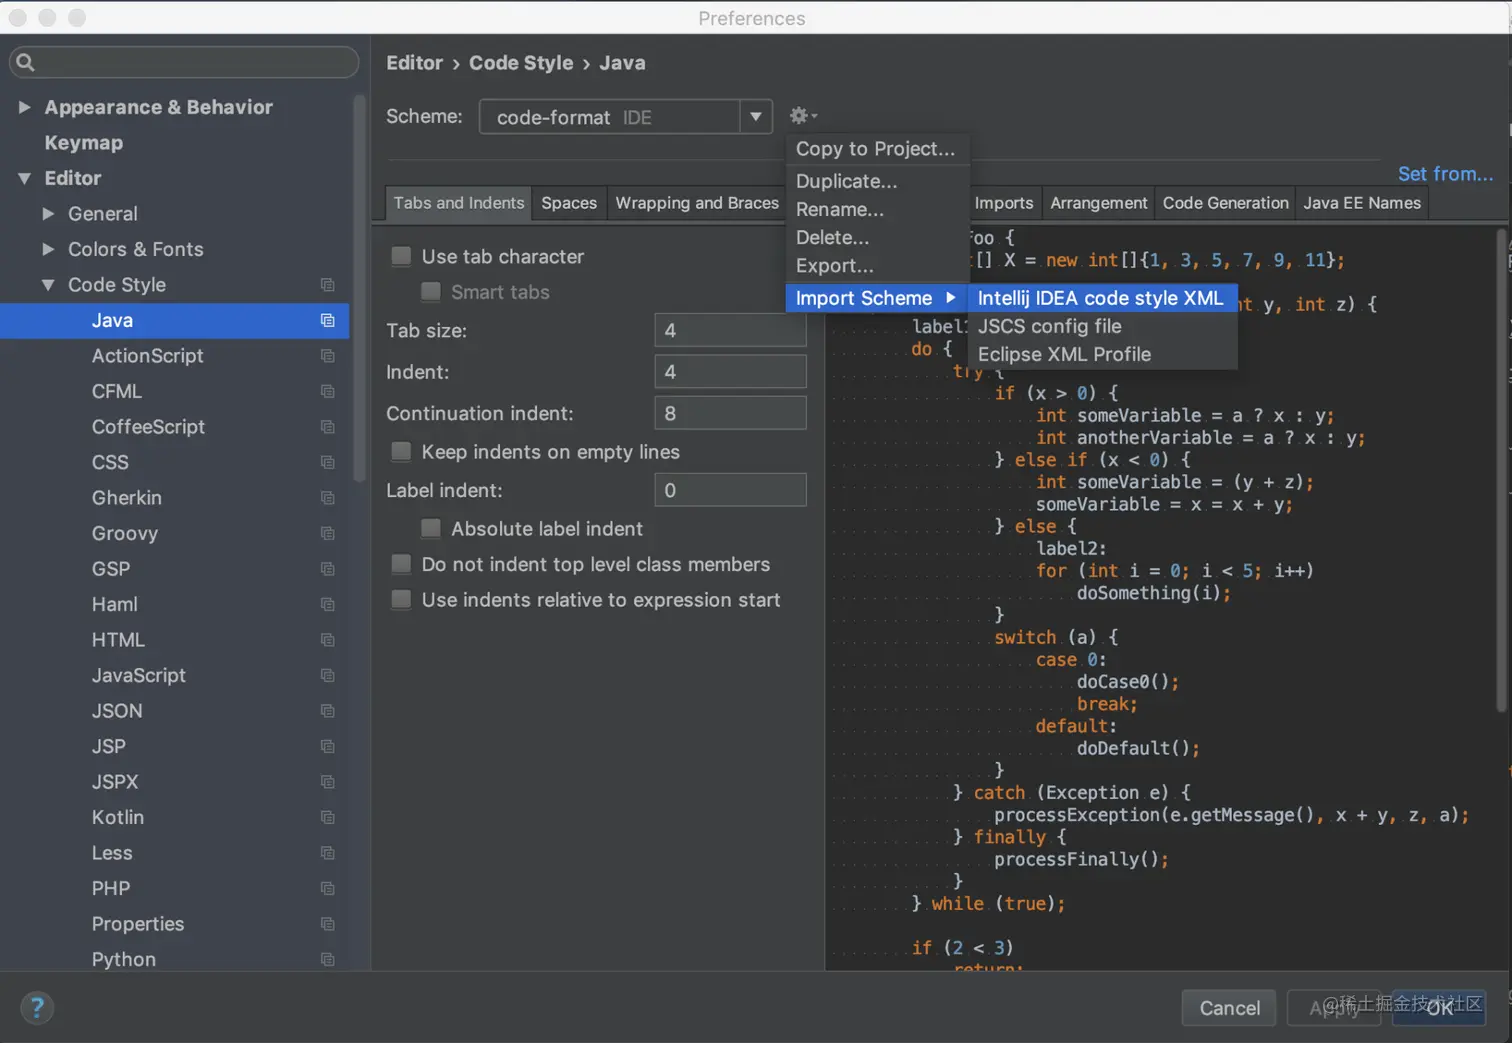The image size is (1512, 1043).
Task: Choose Duplicate from scheme menu
Action: pyautogui.click(x=876, y=181)
